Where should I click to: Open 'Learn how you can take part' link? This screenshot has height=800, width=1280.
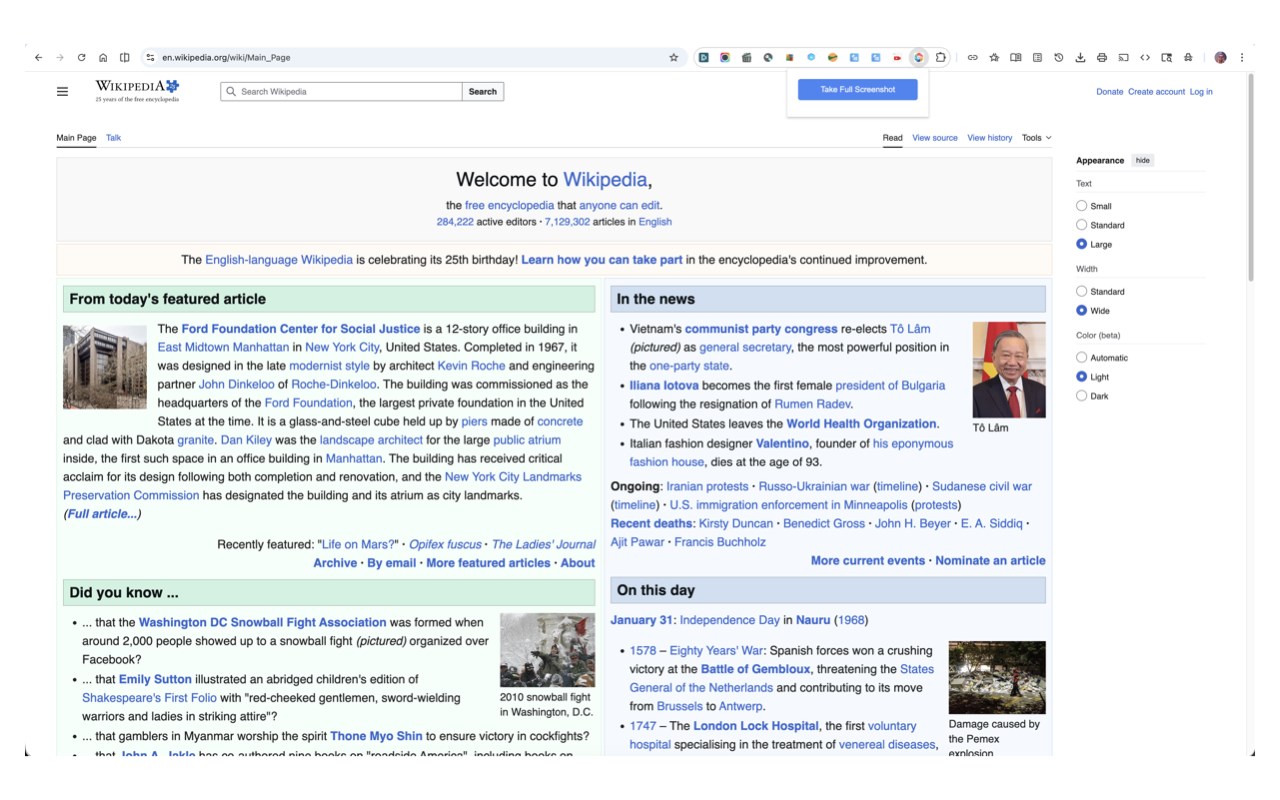tap(602, 260)
